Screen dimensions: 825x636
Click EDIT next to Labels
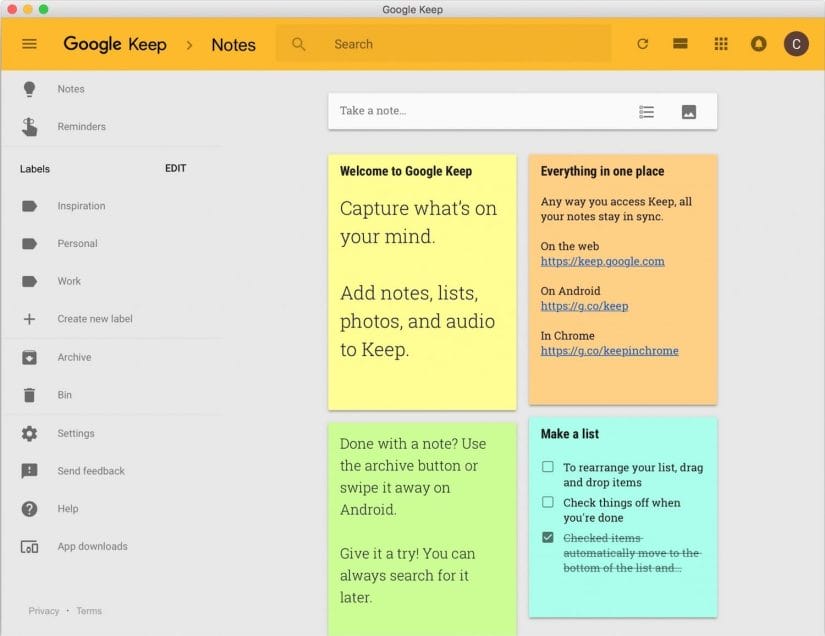click(x=175, y=168)
